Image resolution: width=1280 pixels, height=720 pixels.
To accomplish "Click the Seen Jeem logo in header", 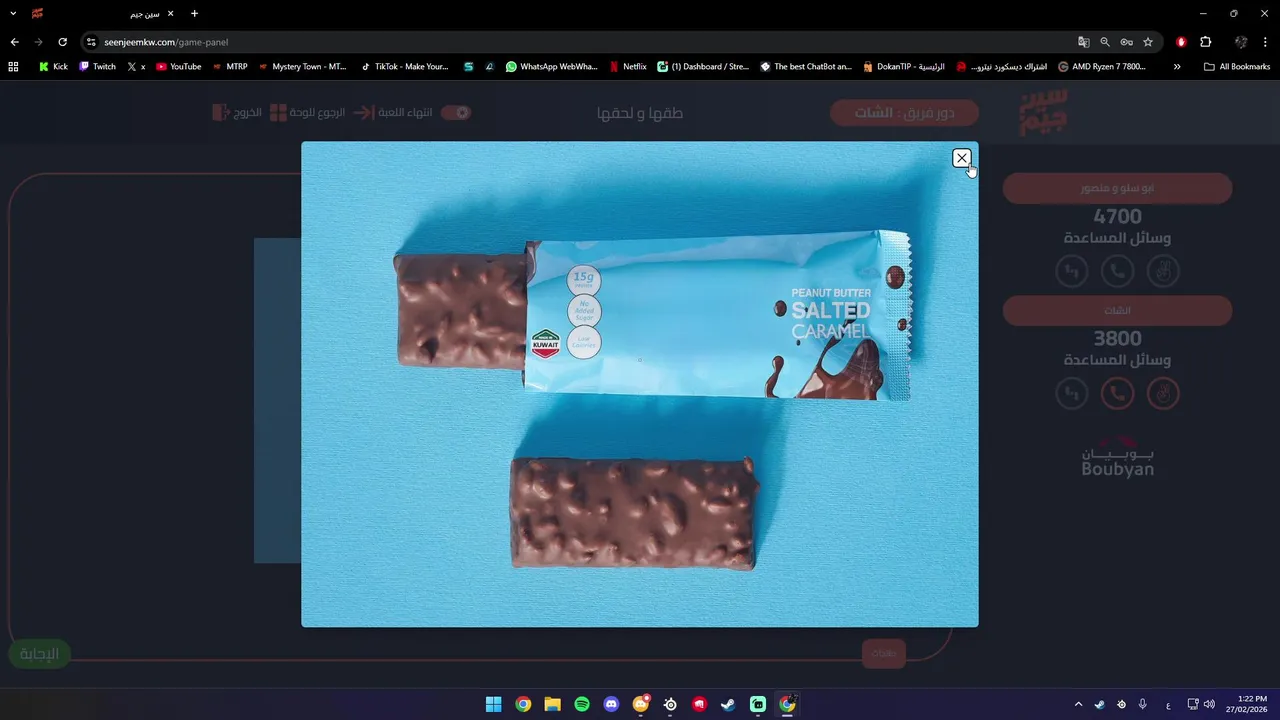I will (x=1044, y=112).
